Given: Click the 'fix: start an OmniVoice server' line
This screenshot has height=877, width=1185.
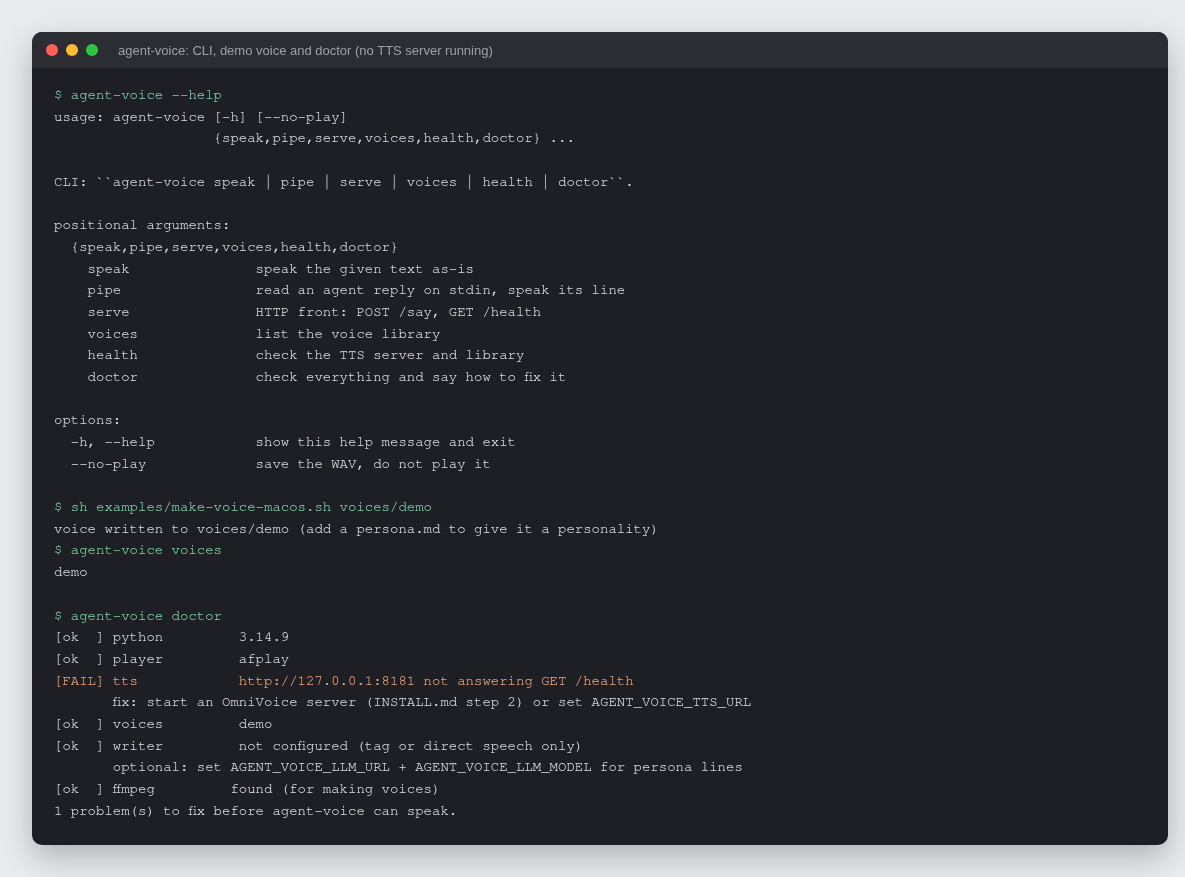Looking at the screenshot, I should point(432,702).
